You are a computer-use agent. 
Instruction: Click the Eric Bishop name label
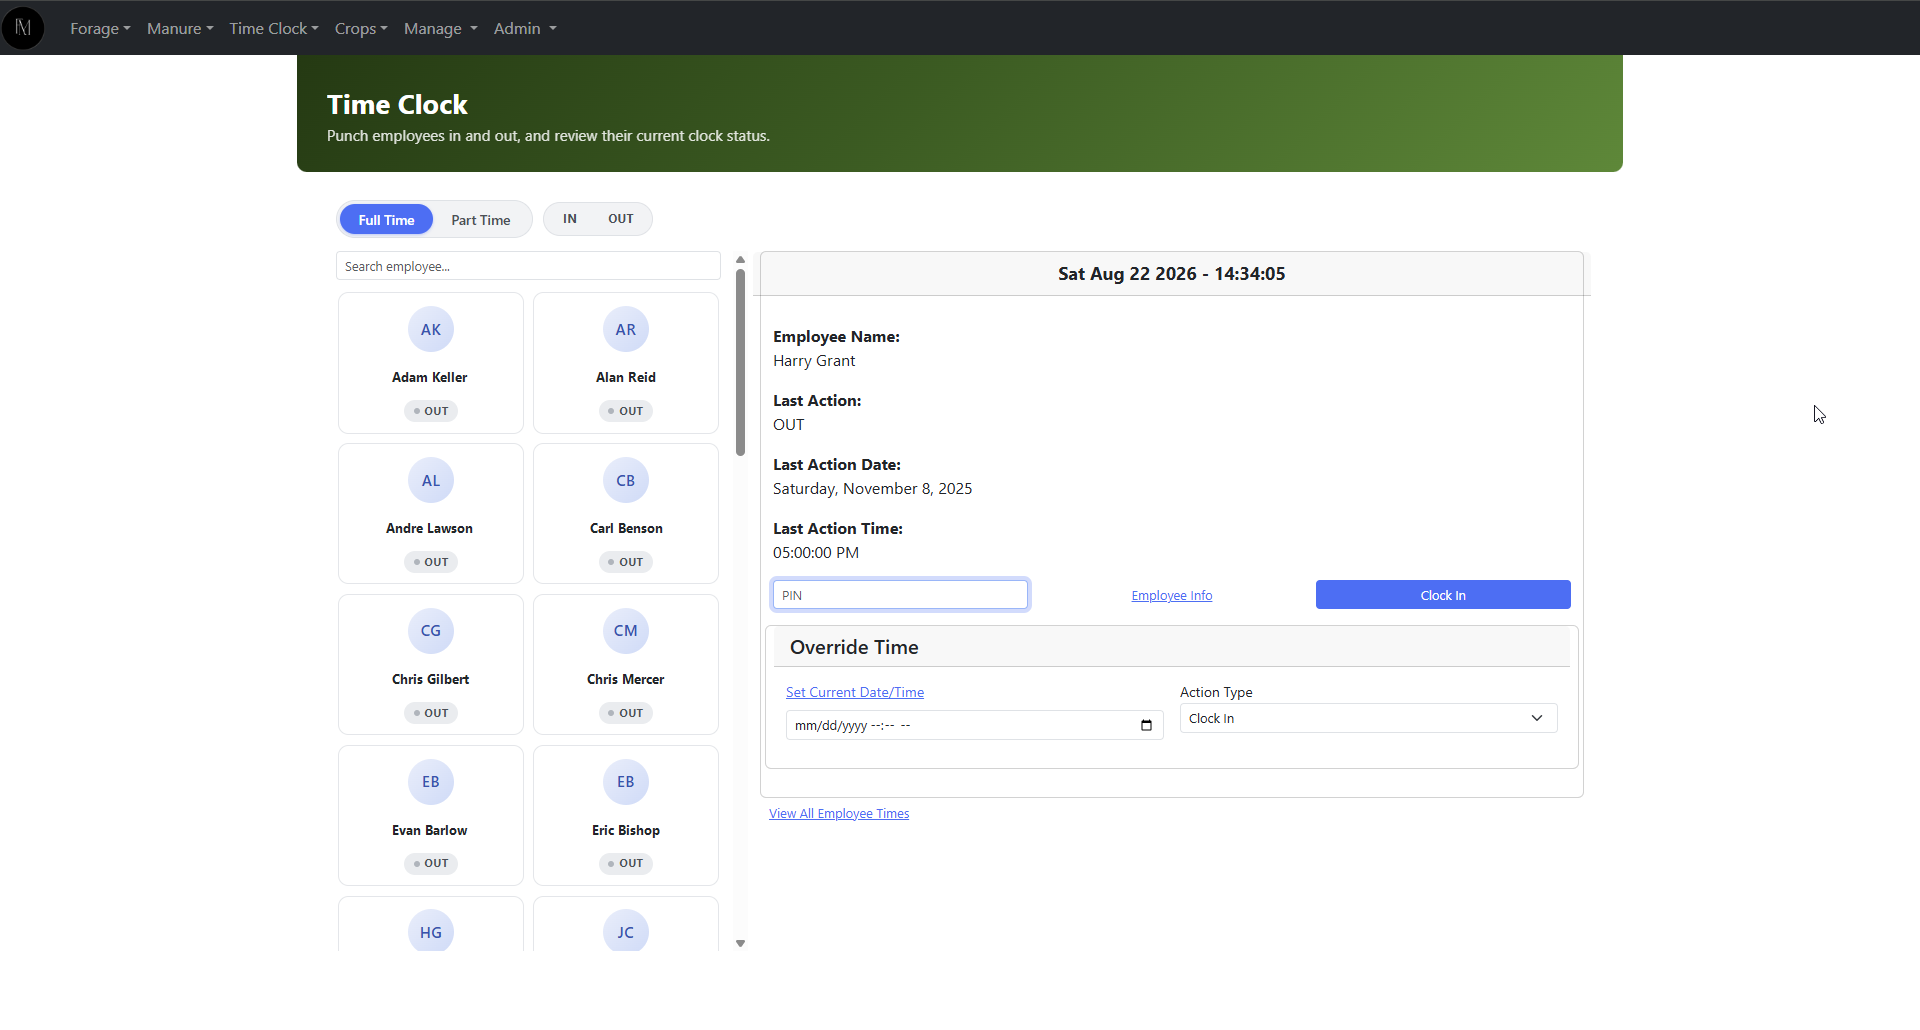tap(626, 830)
